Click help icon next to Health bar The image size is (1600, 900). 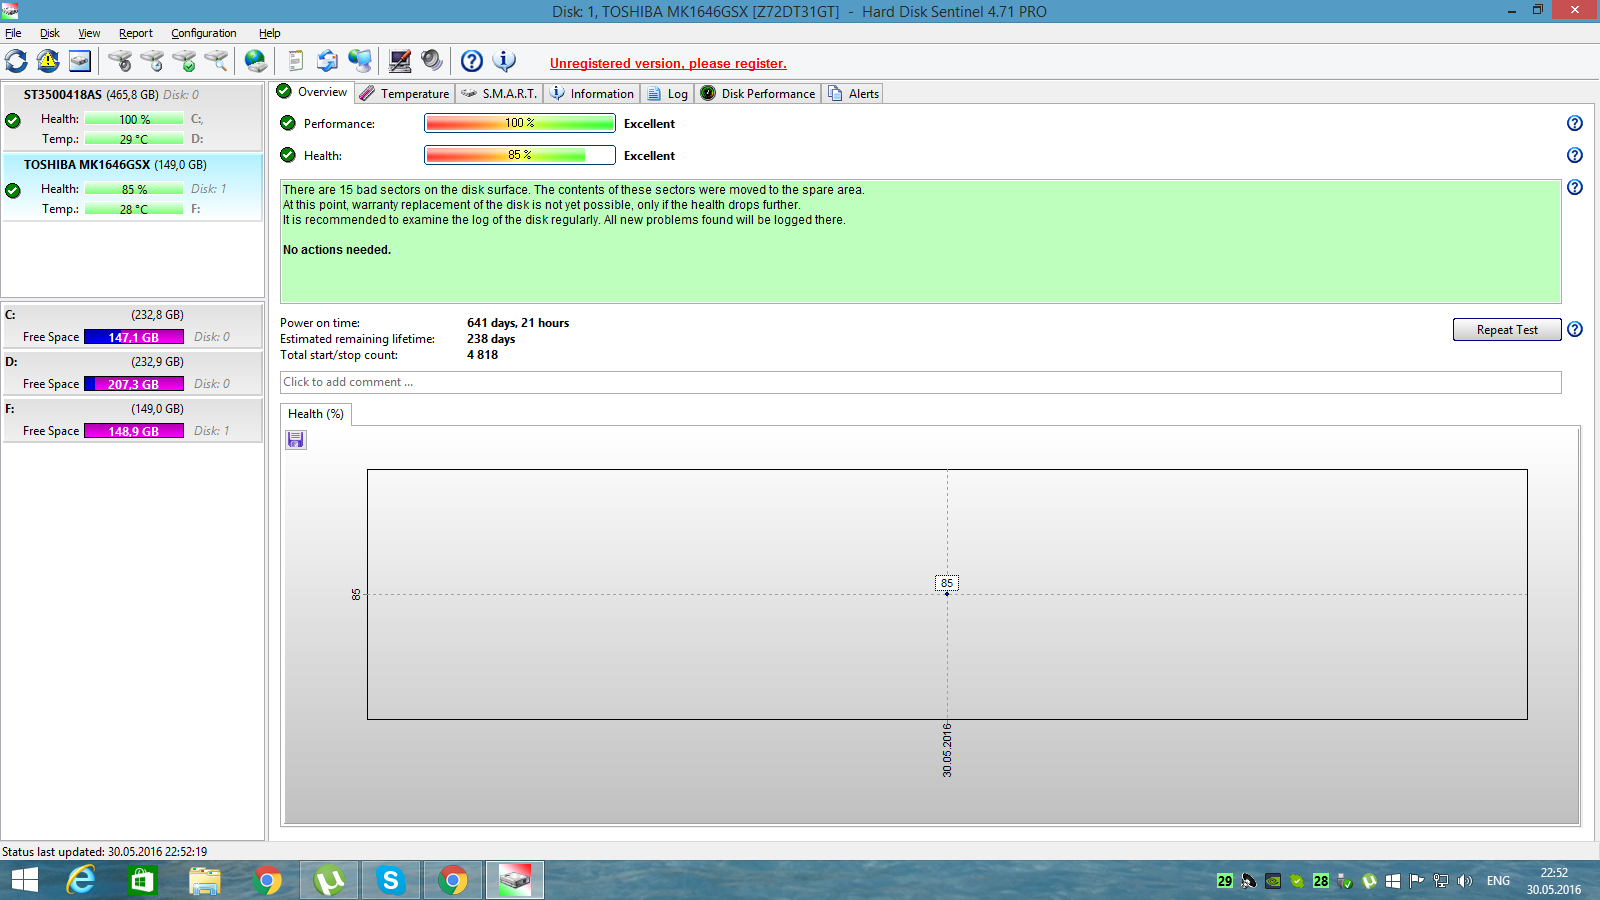(1575, 155)
